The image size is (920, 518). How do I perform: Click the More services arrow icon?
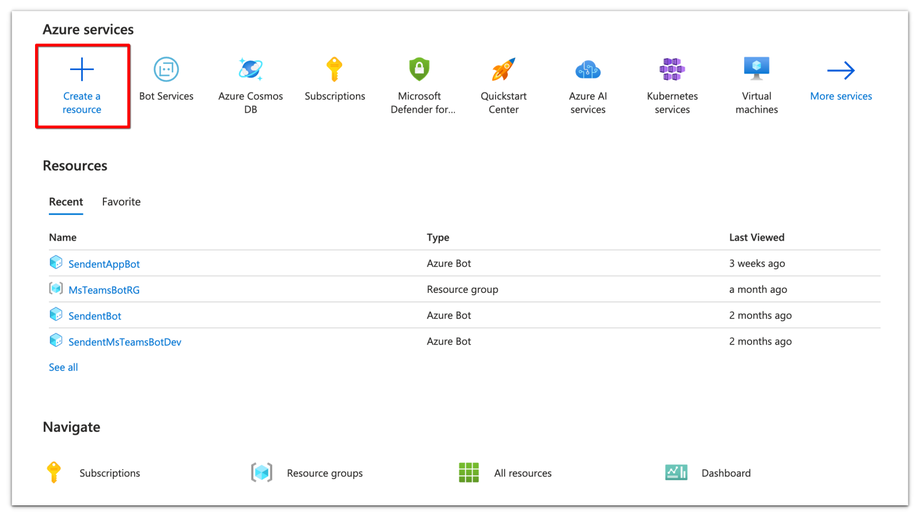(841, 70)
